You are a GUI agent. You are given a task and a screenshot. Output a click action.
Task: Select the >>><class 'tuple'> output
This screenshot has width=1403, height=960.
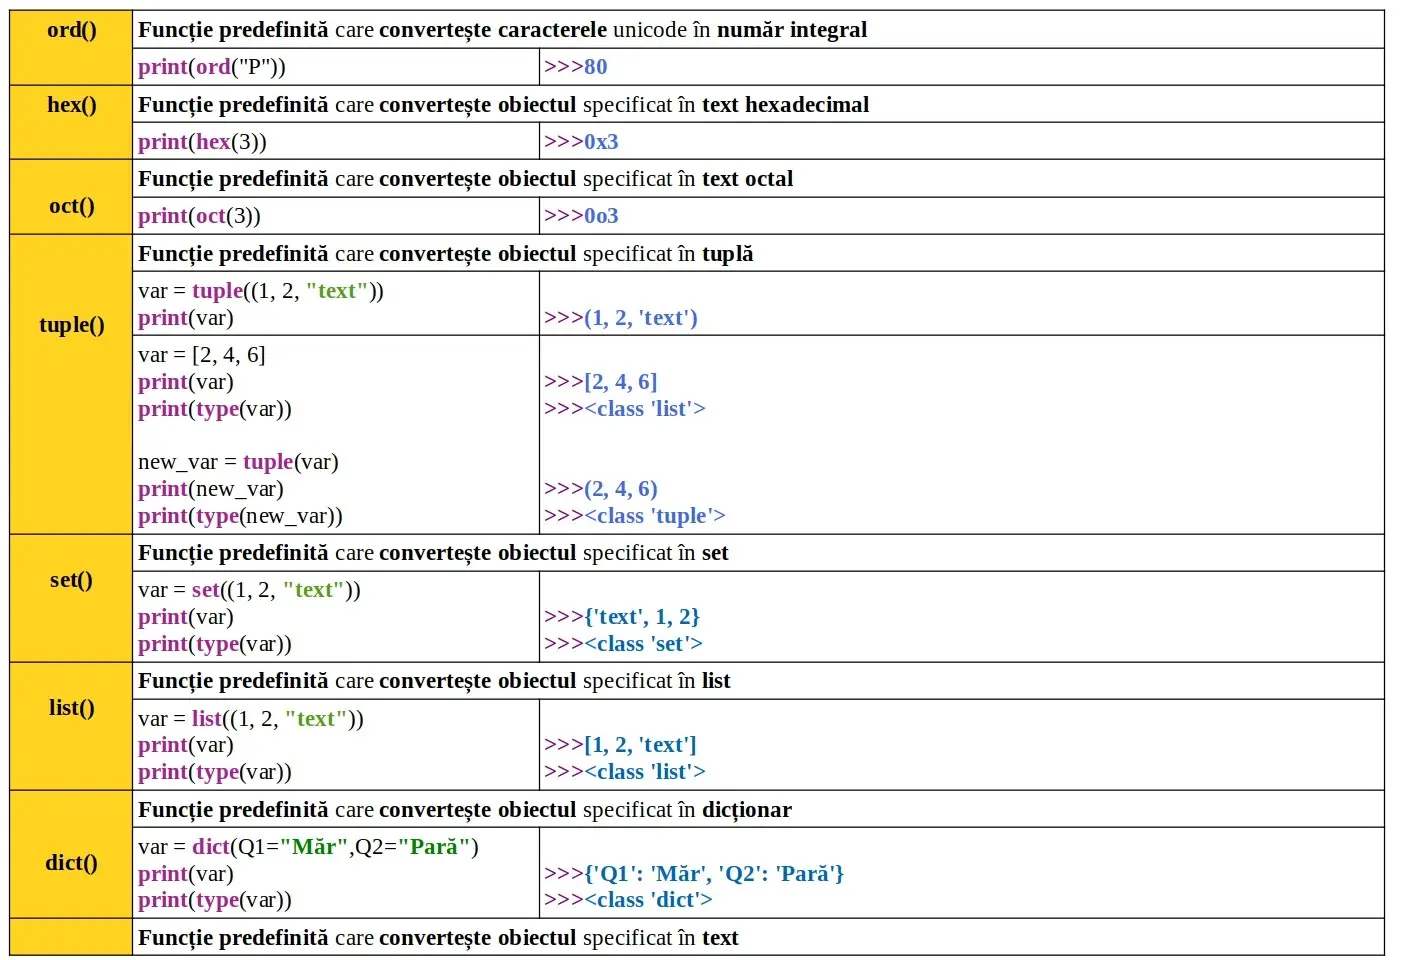635,516
